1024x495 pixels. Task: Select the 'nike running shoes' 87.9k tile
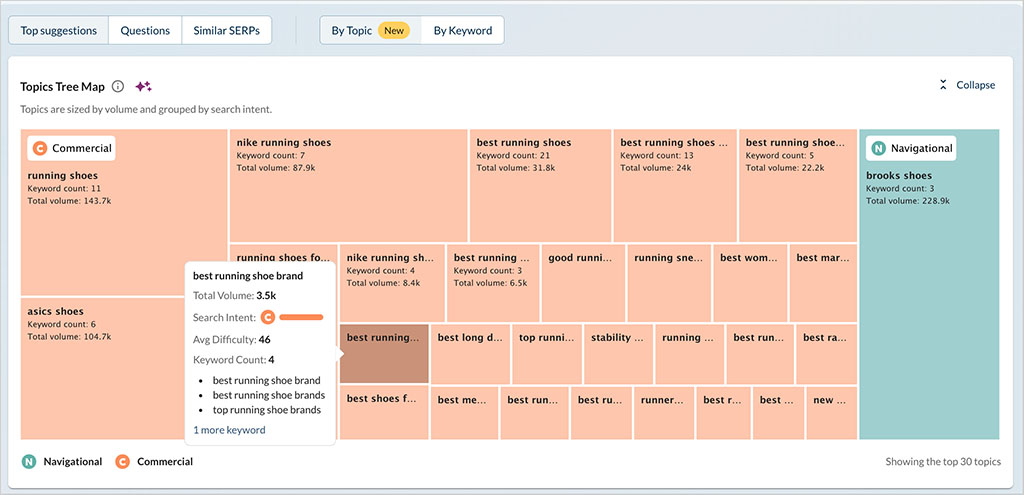(x=348, y=185)
